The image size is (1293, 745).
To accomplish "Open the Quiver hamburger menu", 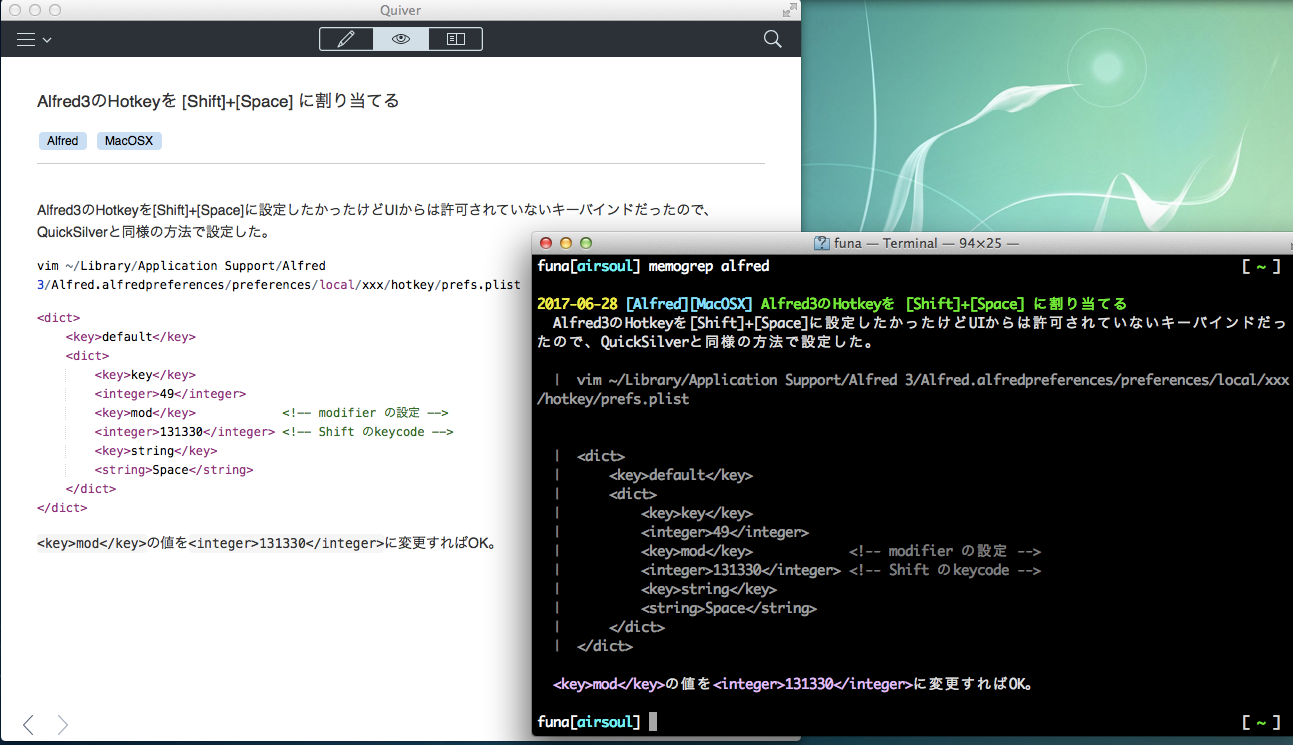I will click(26, 39).
